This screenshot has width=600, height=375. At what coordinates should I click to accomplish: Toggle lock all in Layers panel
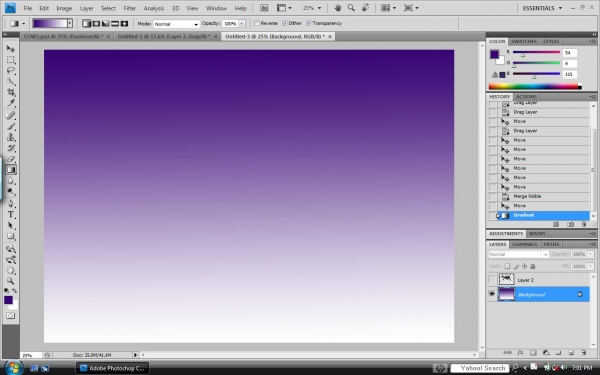coord(533,266)
